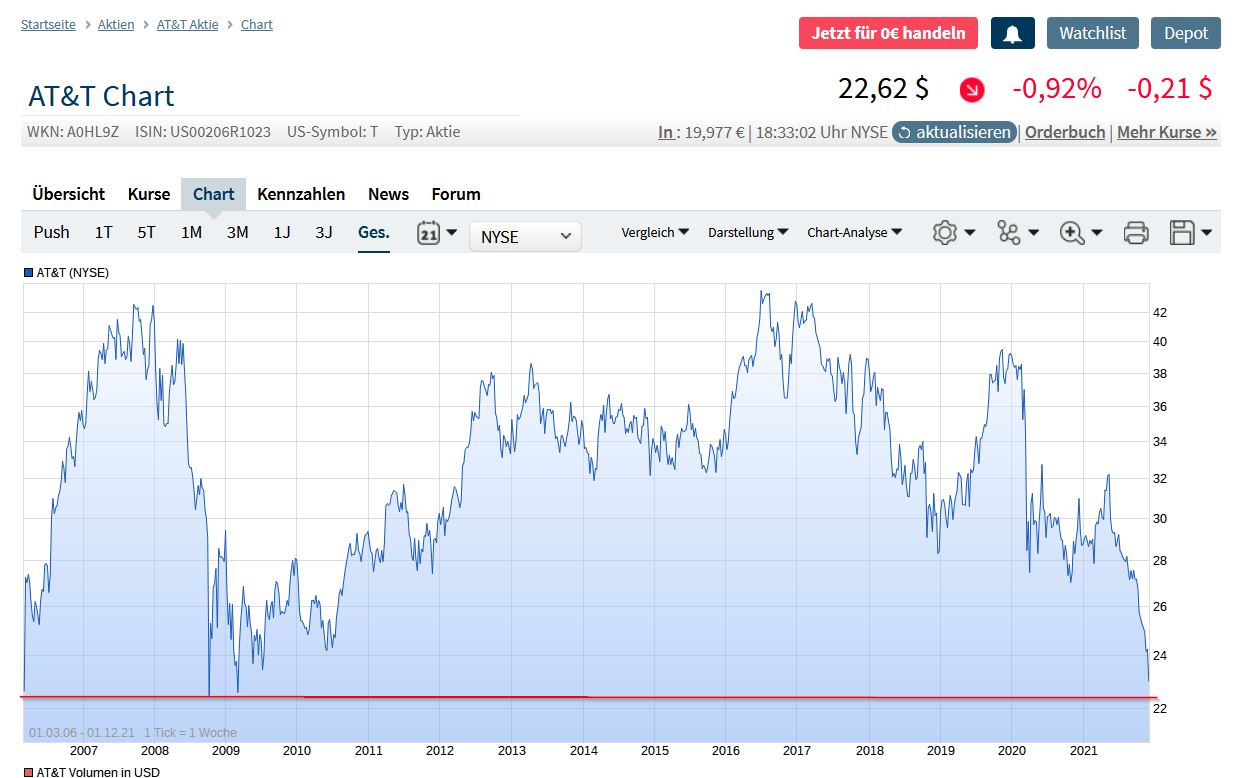Expand the arrow next to share icon
Screen dimensions: 1242x778
tap(1033, 233)
